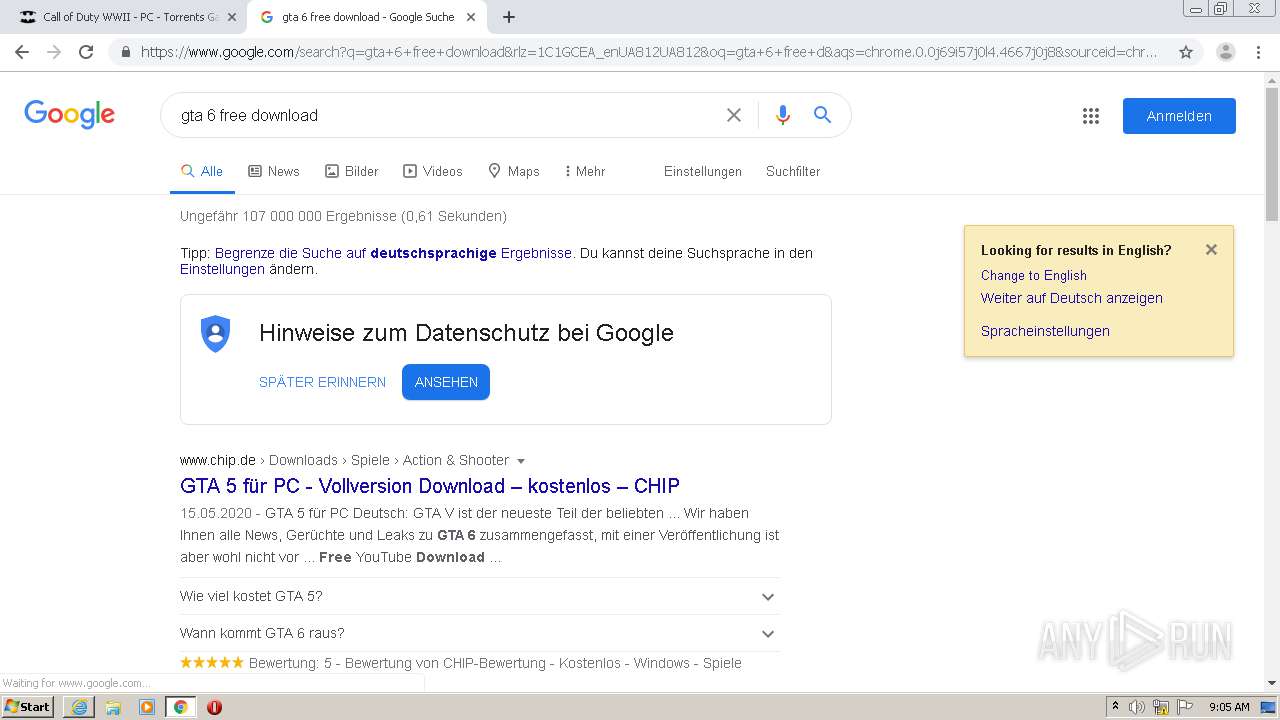The width and height of the screenshot is (1280, 720).
Task: Open the Einstellungen link in the tip
Action: (x=222, y=269)
